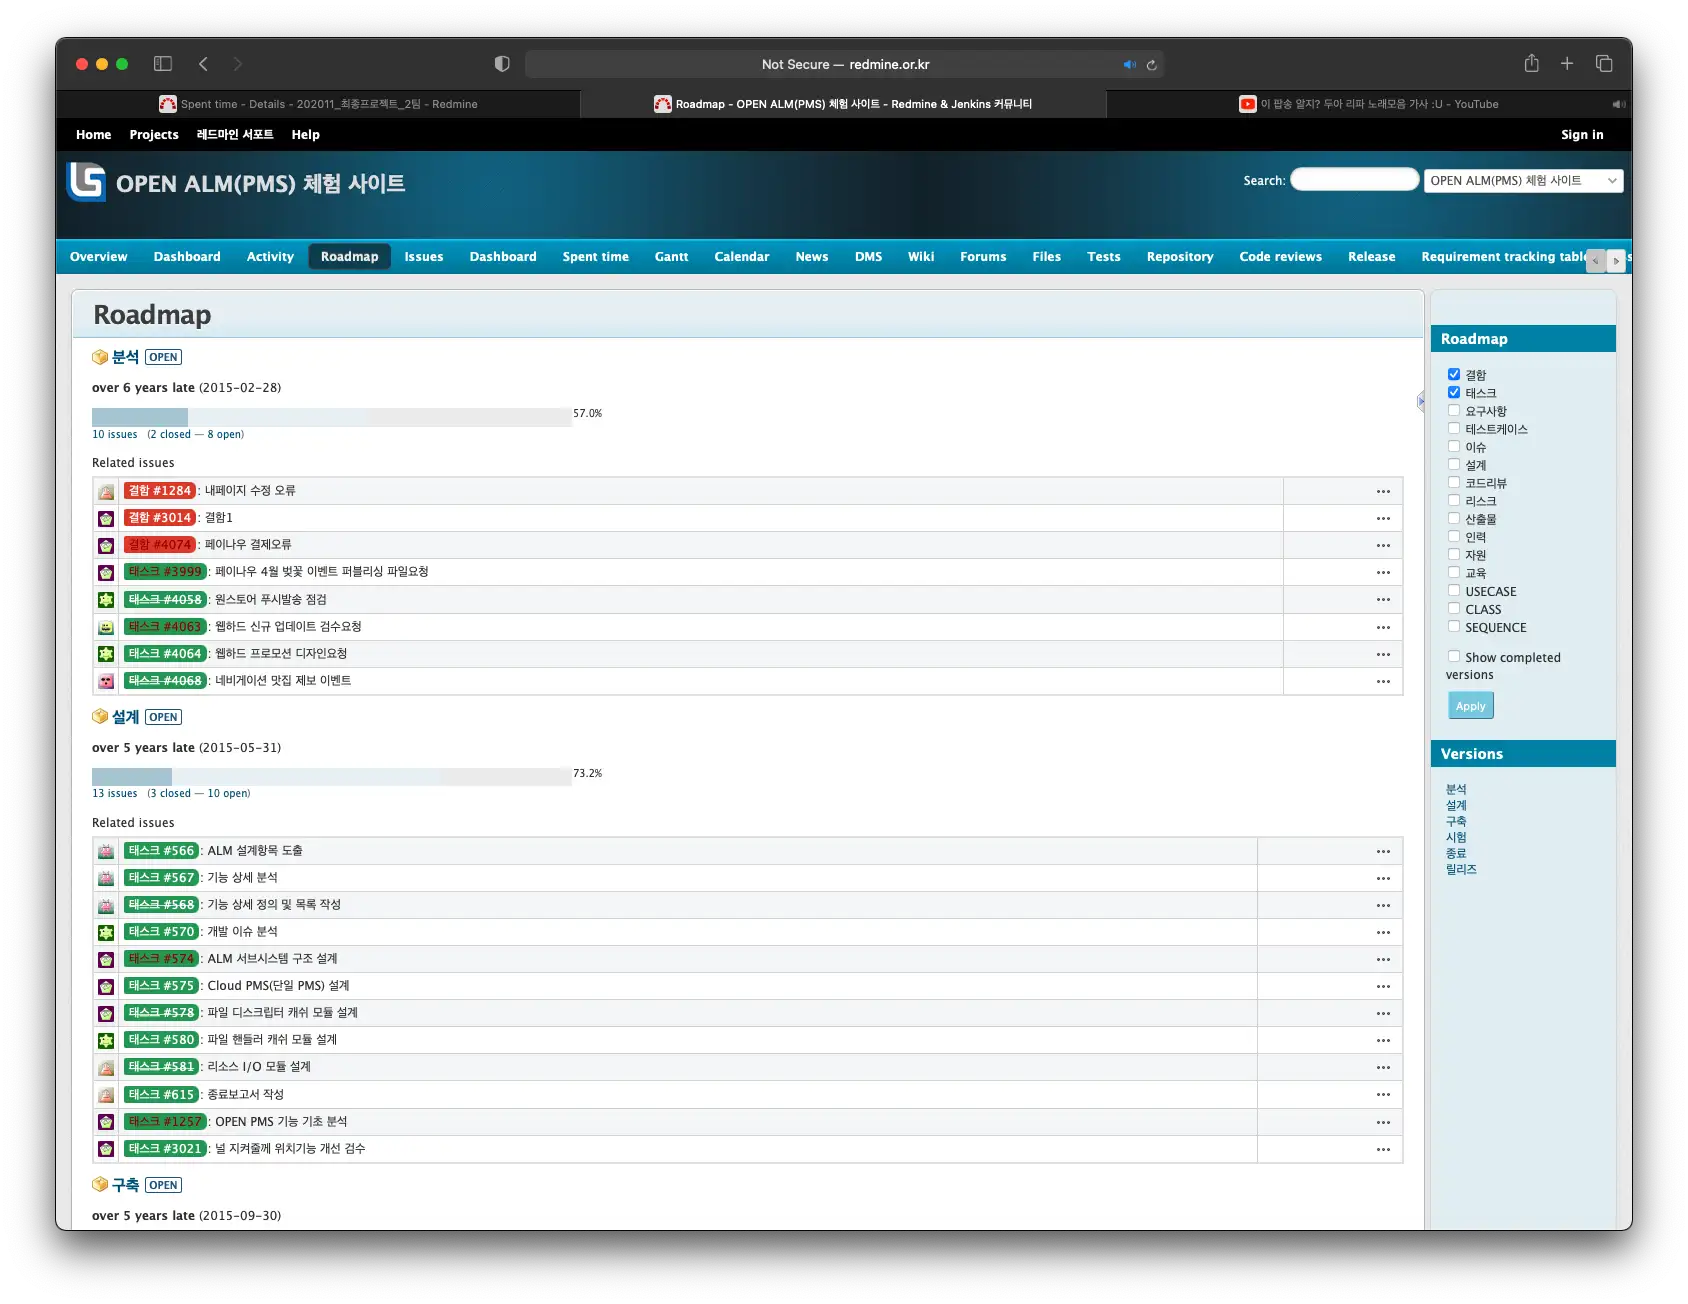Click avatar icon of issue #4068

(106, 681)
